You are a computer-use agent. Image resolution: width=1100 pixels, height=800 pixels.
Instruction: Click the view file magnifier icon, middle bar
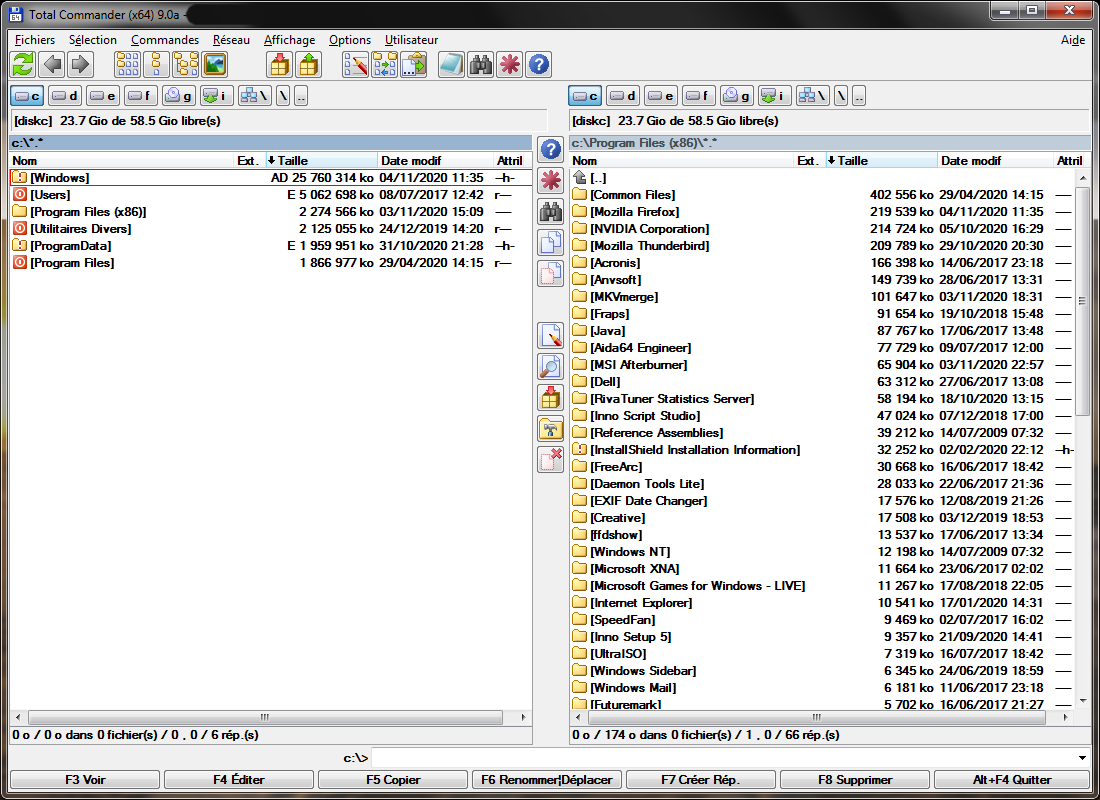(551, 366)
